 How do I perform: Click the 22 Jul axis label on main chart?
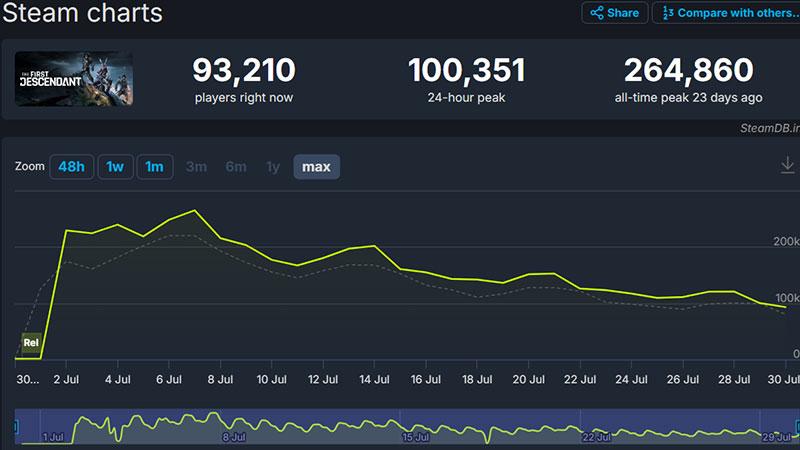coord(580,380)
